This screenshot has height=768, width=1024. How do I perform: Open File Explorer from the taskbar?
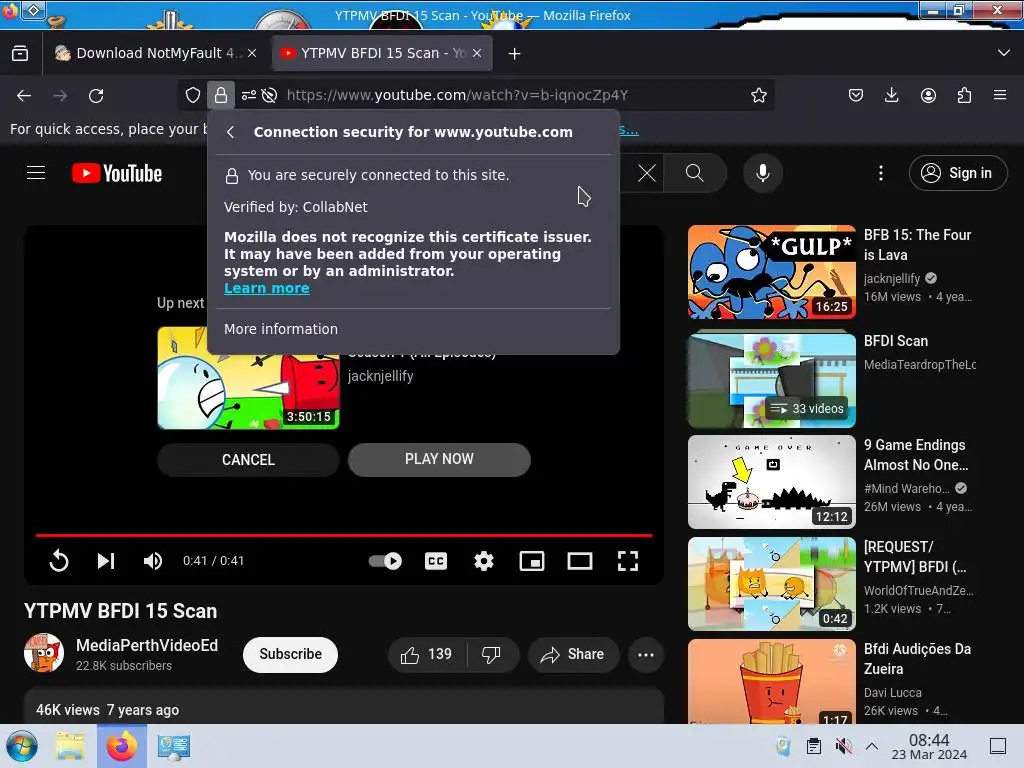(x=70, y=746)
